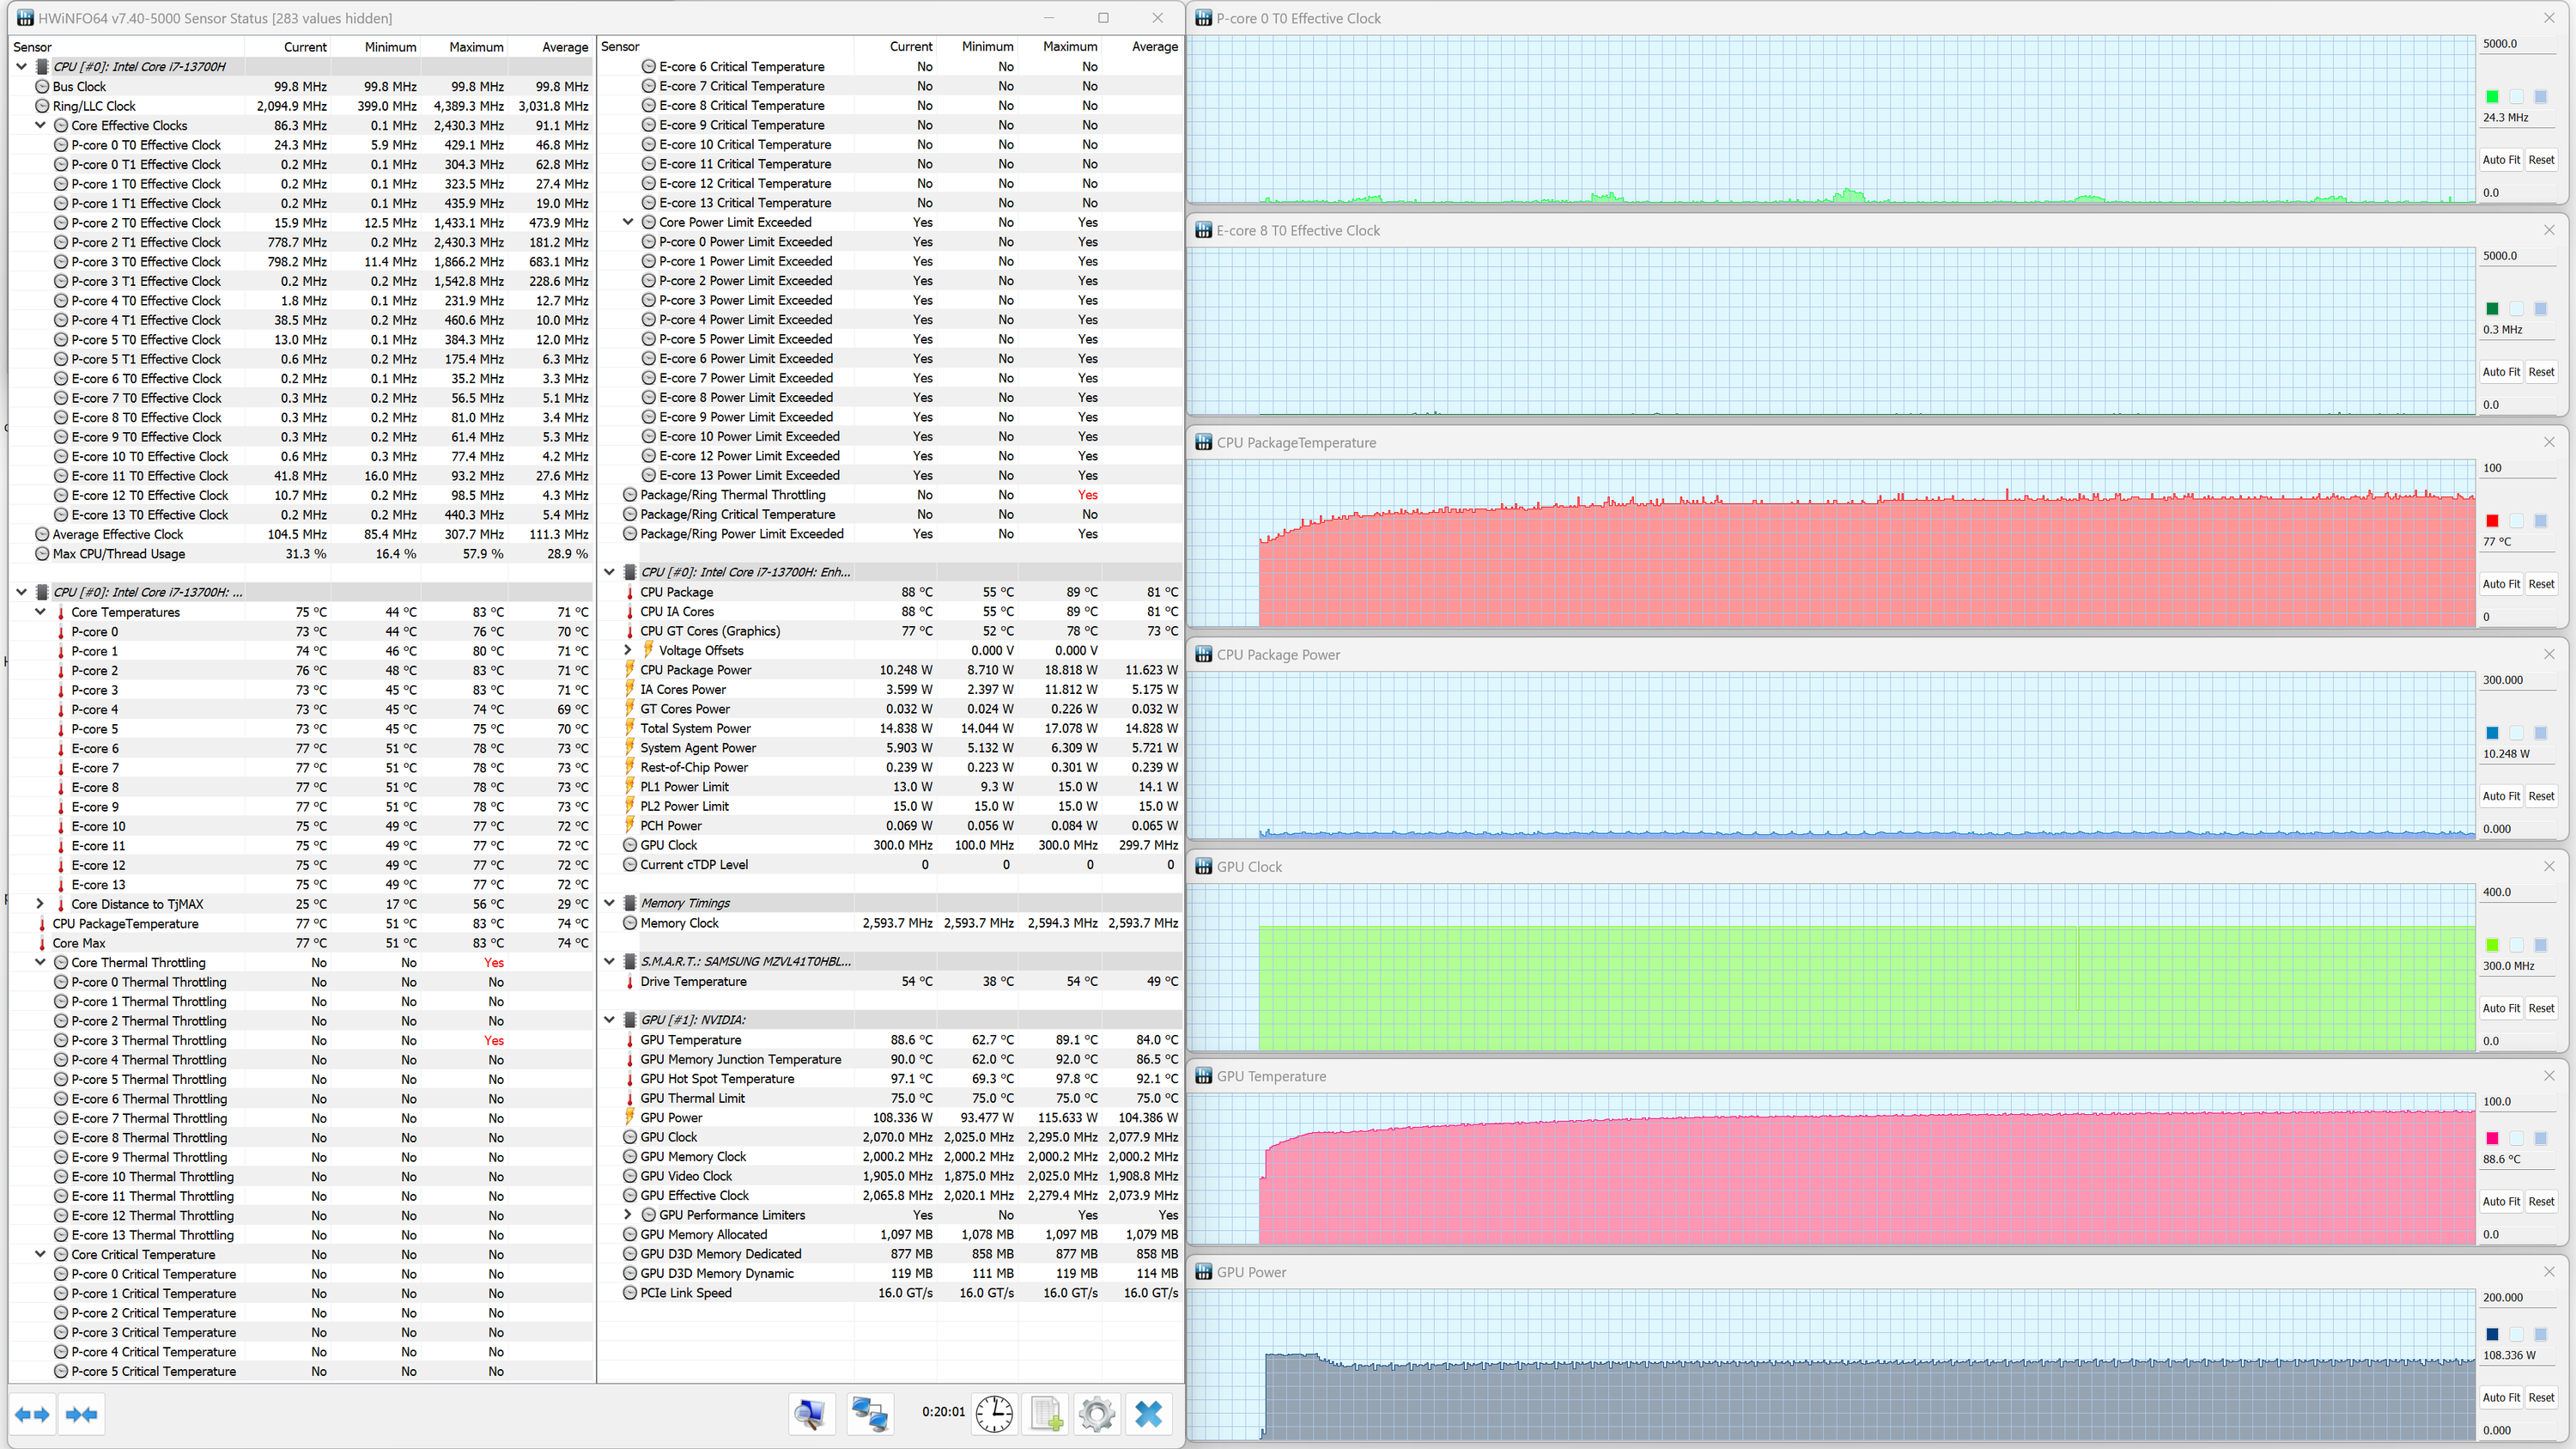The image size is (2576, 1449).
Task: Click Auto Fit on CPU PackageTemperature graph
Action: click(x=2501, y=584)
